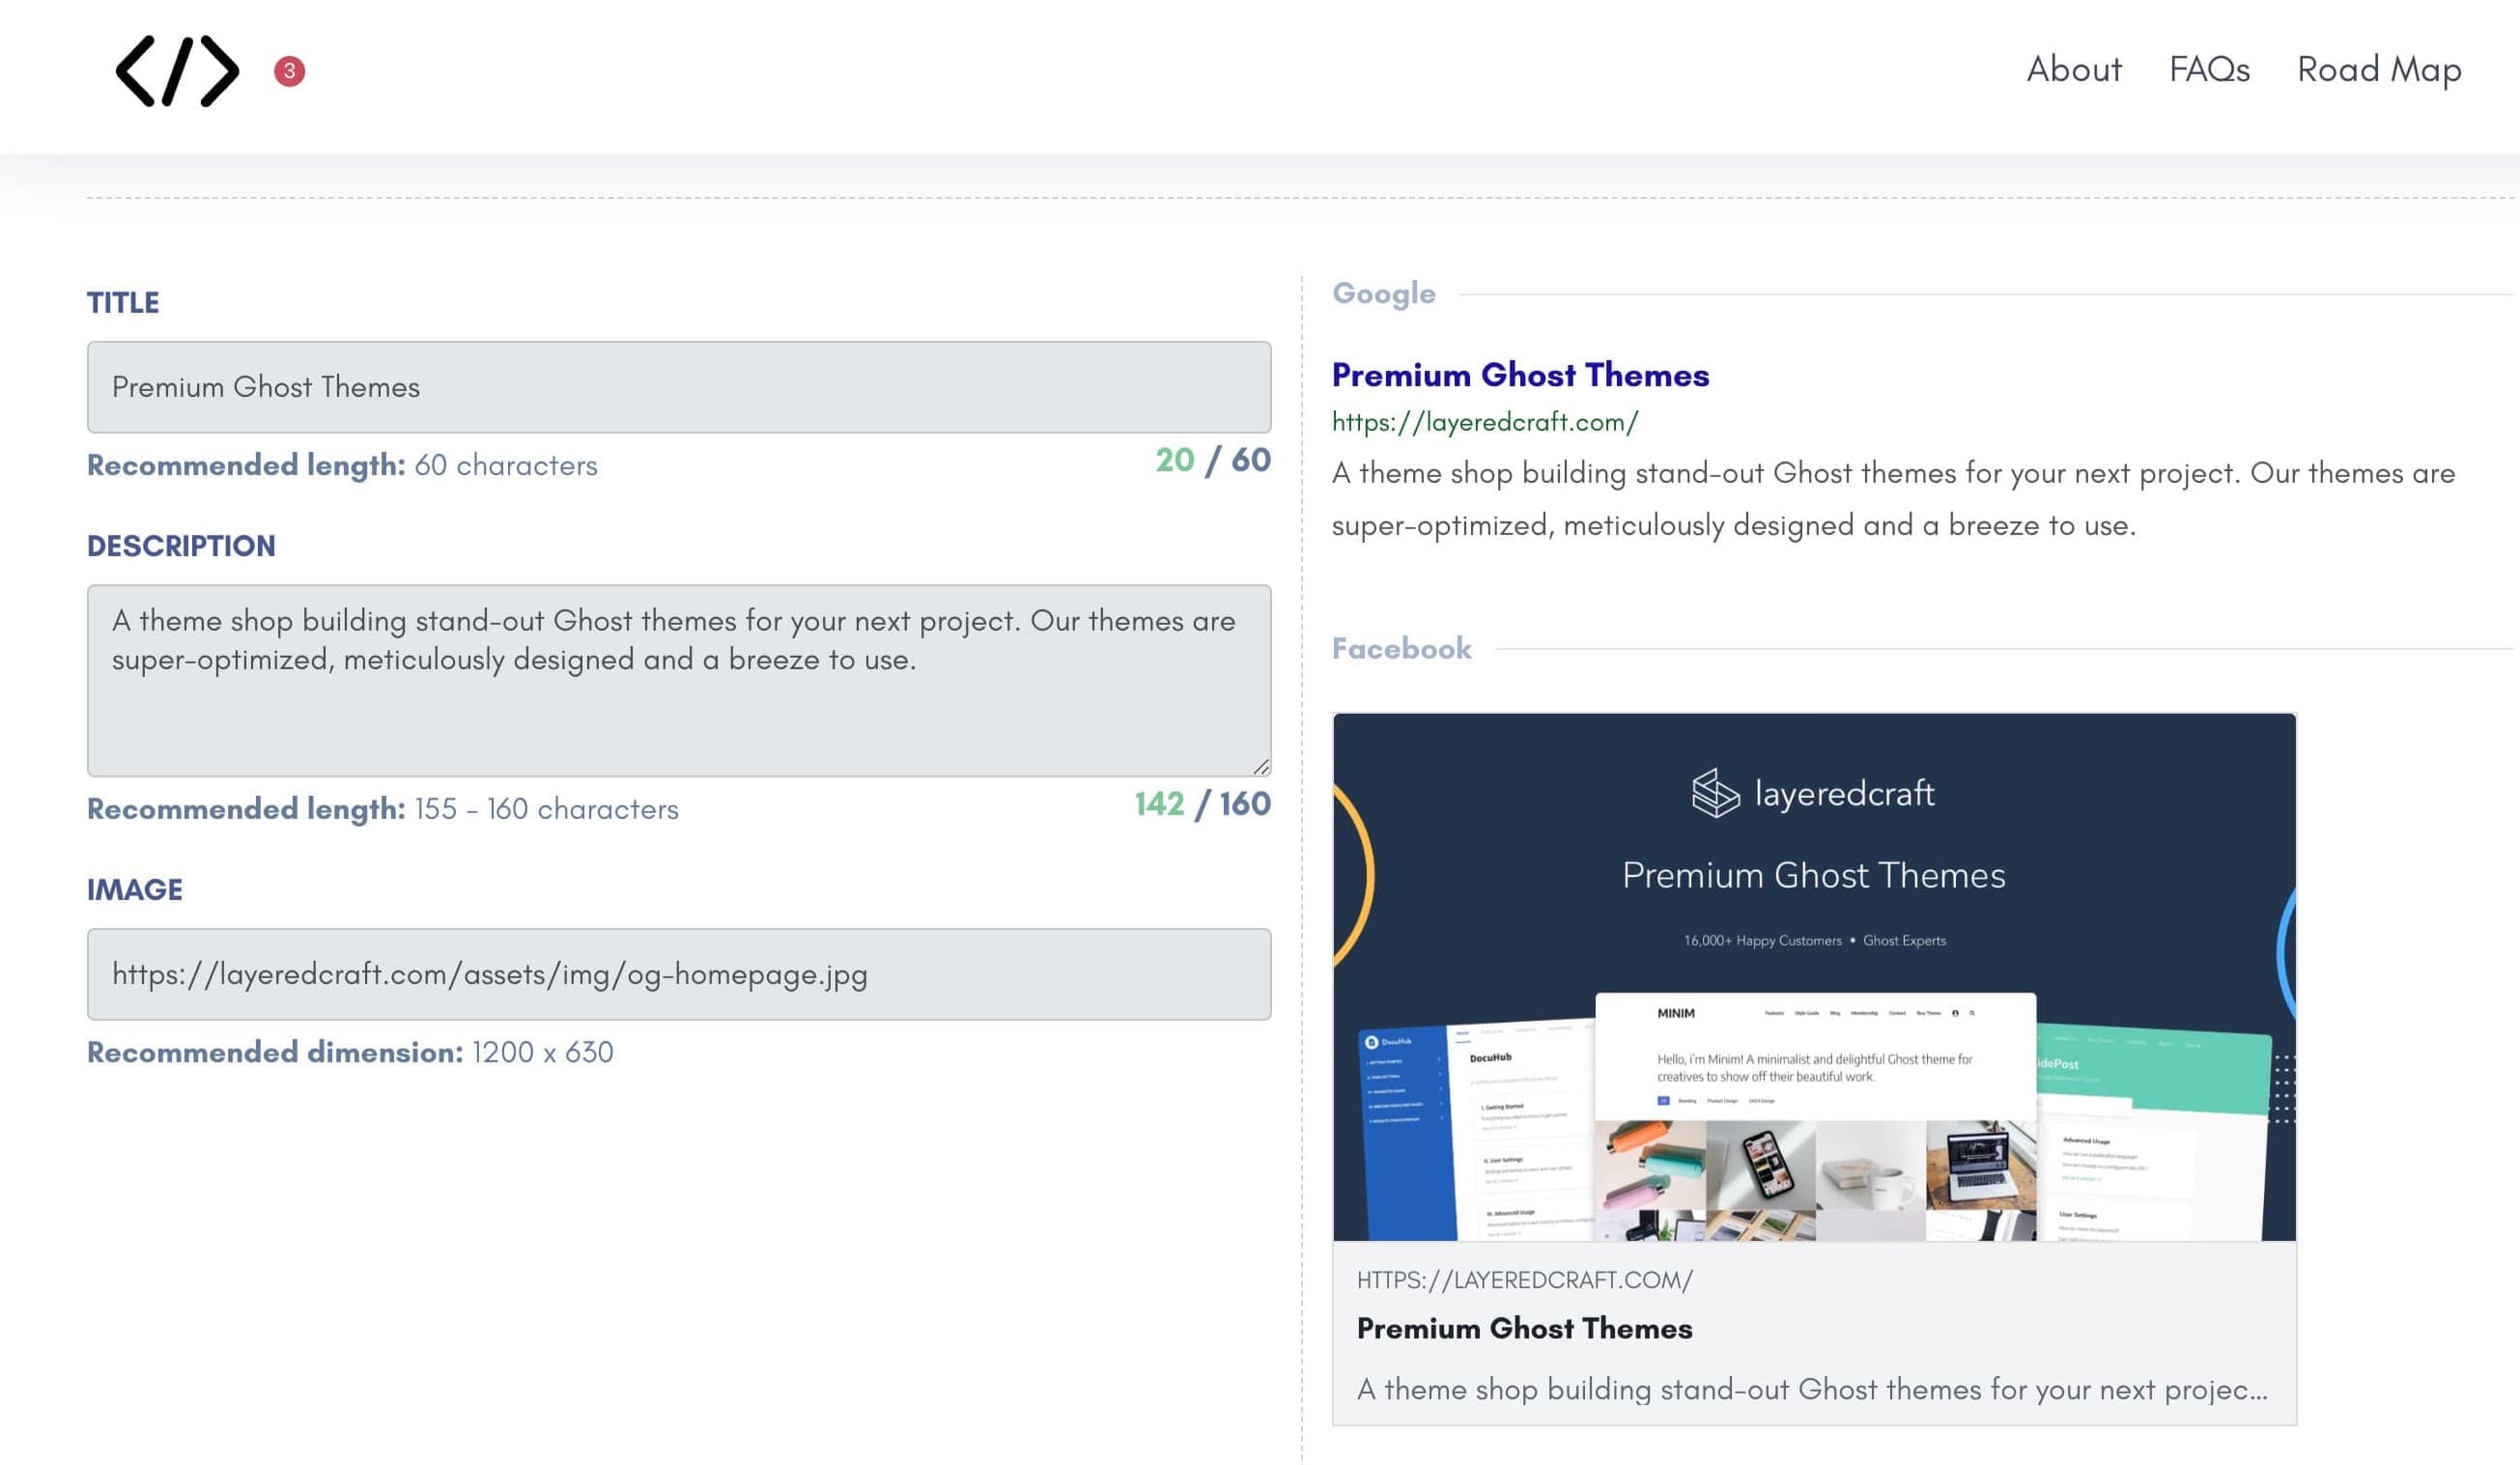Go to the Road Map page
This screenshot has width=2520, height=1465.
click(2378, 69)
